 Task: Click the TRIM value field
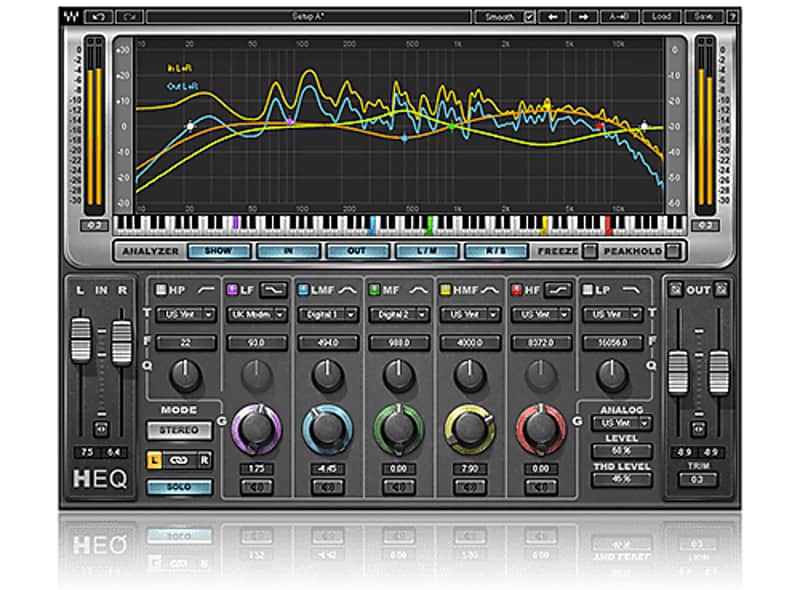tap(698, 480)
